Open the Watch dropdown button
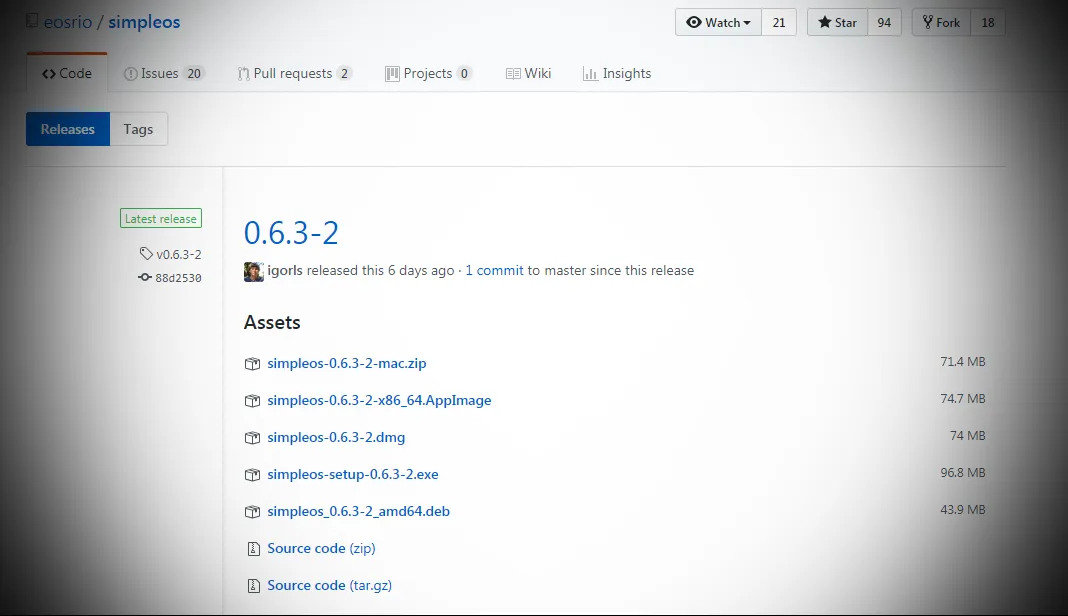Screen dimensions: 1068x616 tap(718, 22)
